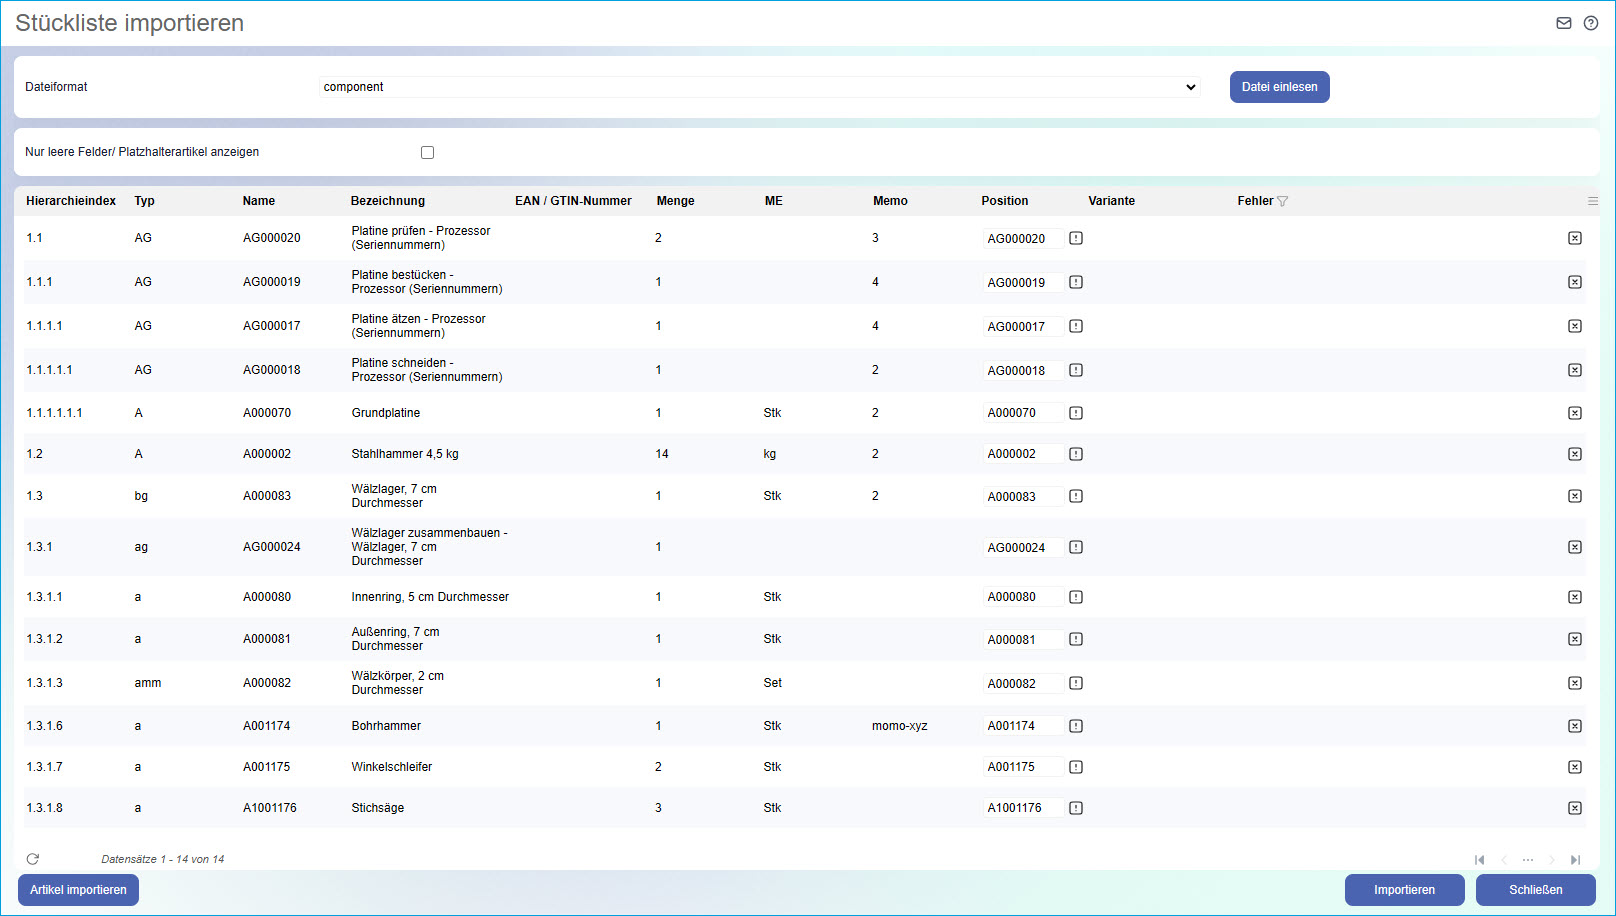This screenshot has height=916, width=1616.
Task: Click the ME value kg
Action: (770, 454)
